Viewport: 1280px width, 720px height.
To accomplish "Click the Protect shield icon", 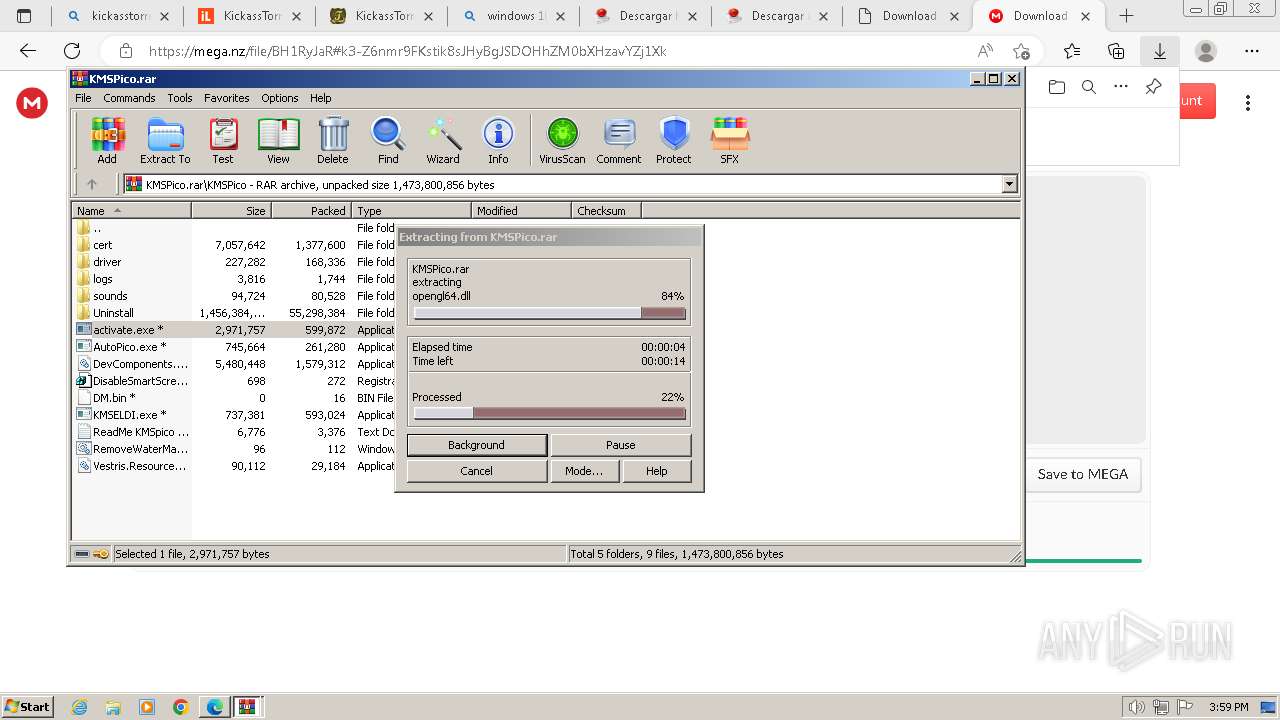I will click(x=674, y=140).
